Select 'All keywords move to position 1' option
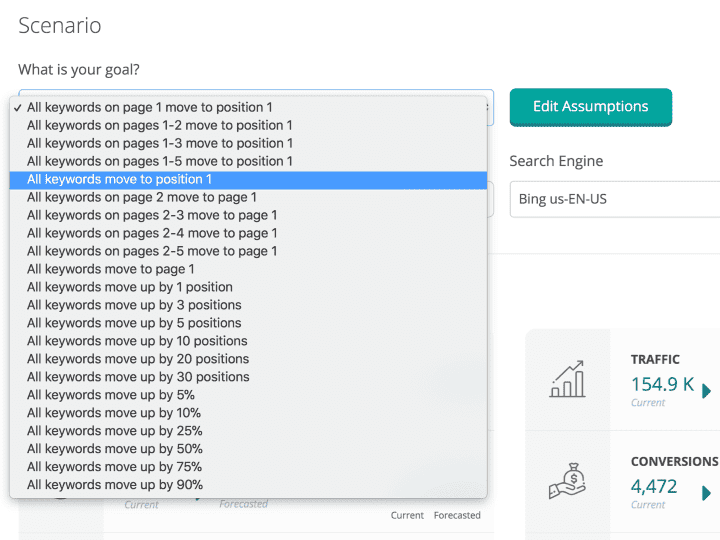This screenshot has height=540, width=720. click(x=119, y=179)
